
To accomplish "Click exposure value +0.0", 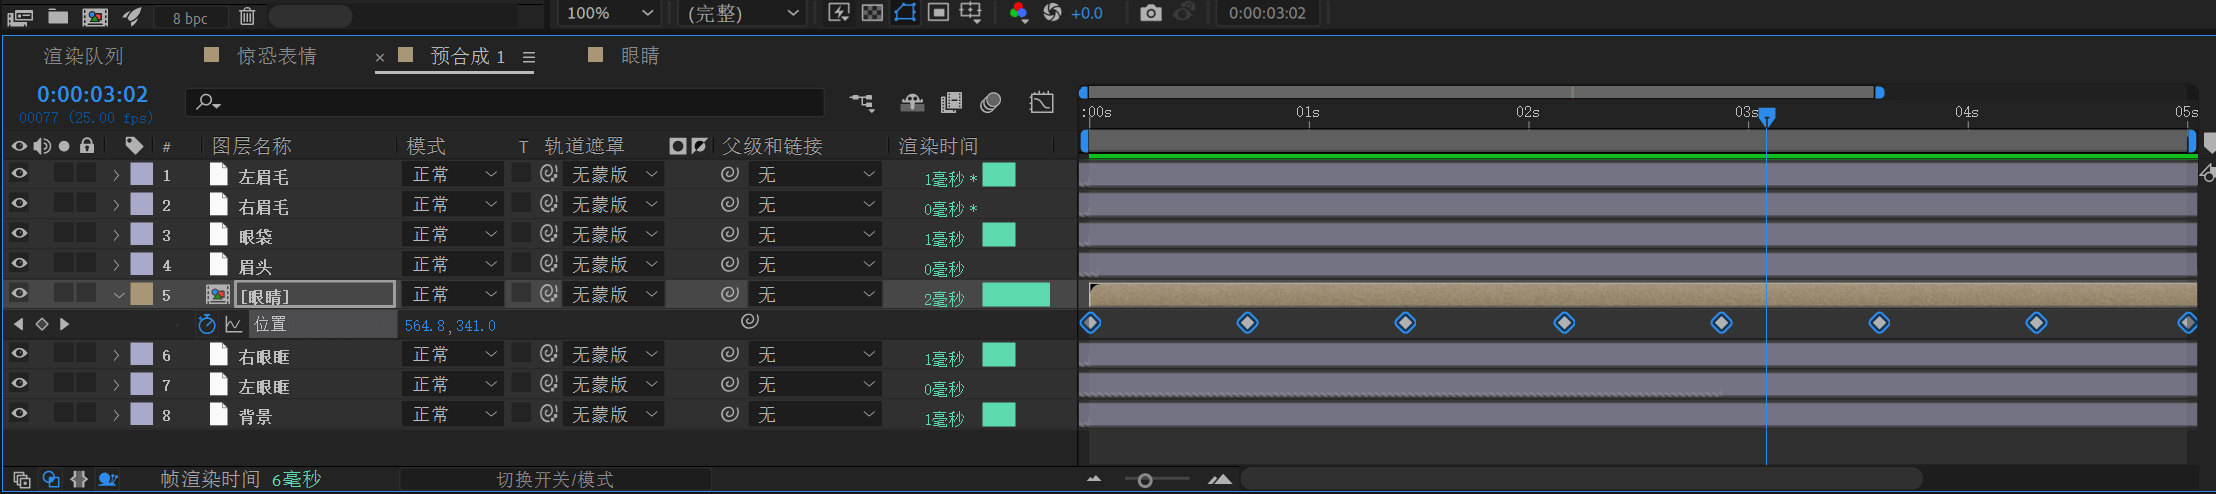I will pos(1087,13).
